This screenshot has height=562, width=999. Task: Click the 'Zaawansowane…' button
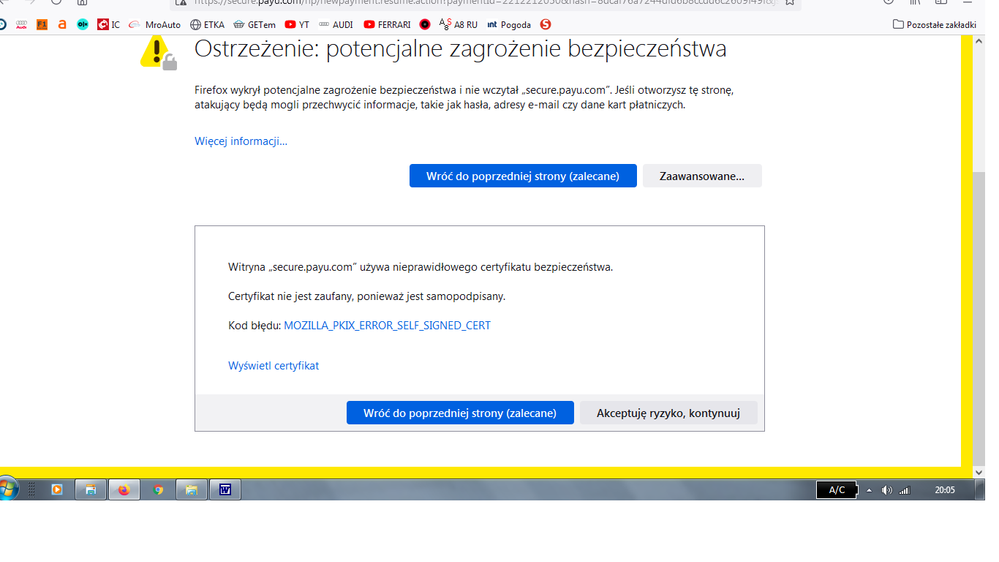(x=701, y=176)
